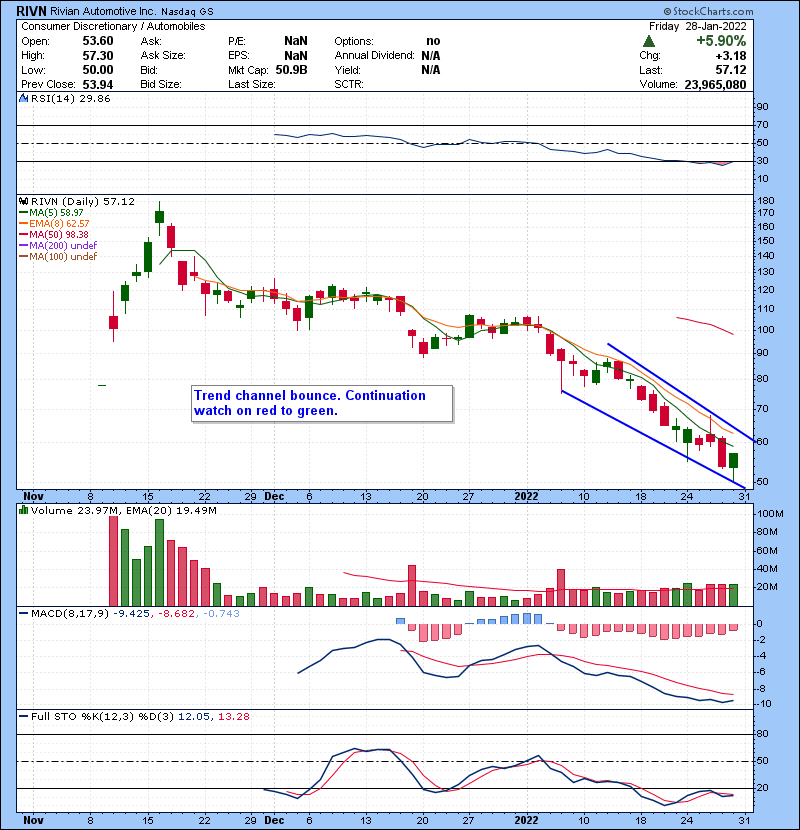Click the SCTR label

[x=349, y=85]
